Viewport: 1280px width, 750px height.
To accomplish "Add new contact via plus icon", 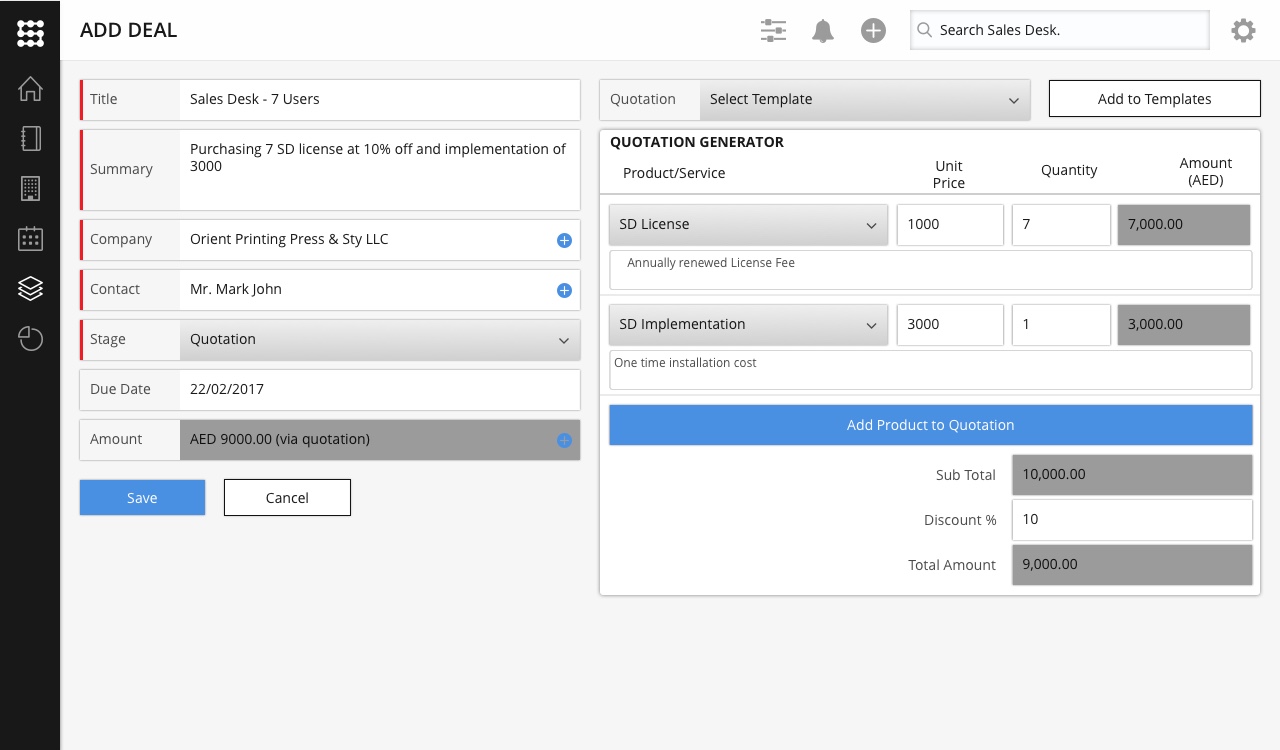I will coord(564,290).
